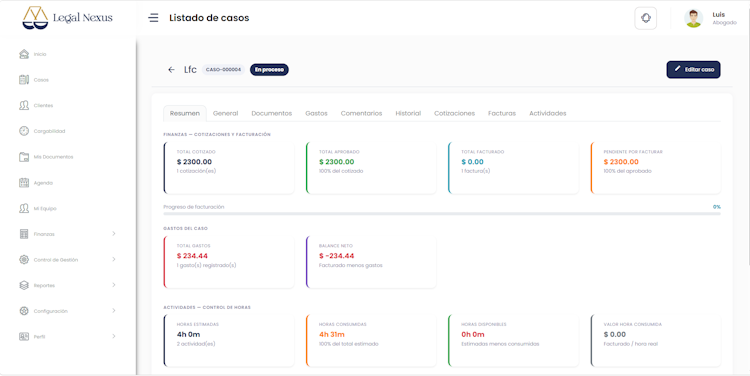Open the Actividades tab
This screenshot has height=376, width=750.
click(548, 113)
